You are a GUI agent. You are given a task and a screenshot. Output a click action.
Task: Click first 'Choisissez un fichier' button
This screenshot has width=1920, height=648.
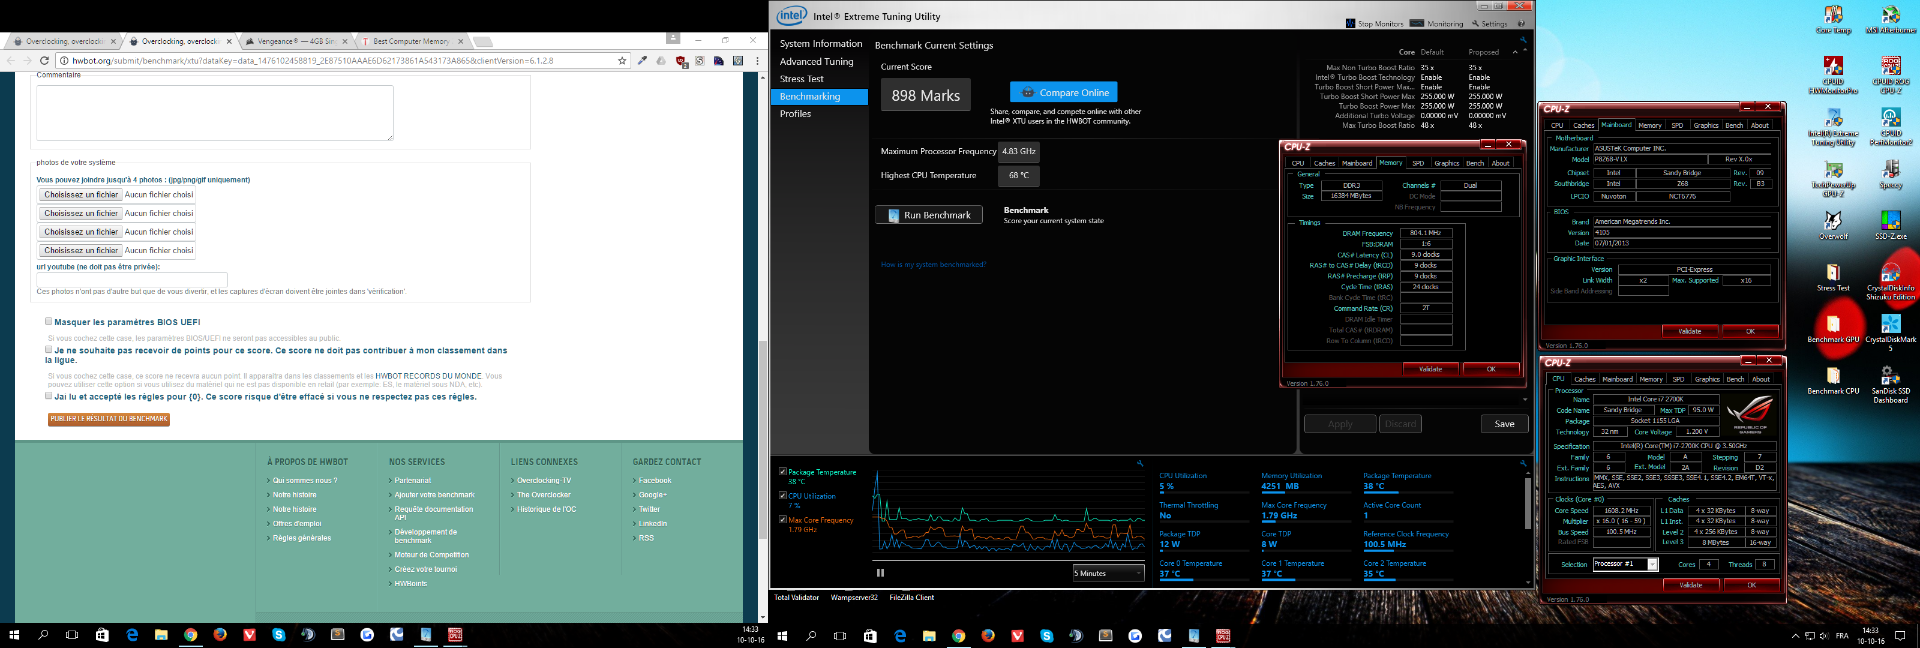pyautogui.click(x=81, y=195)
